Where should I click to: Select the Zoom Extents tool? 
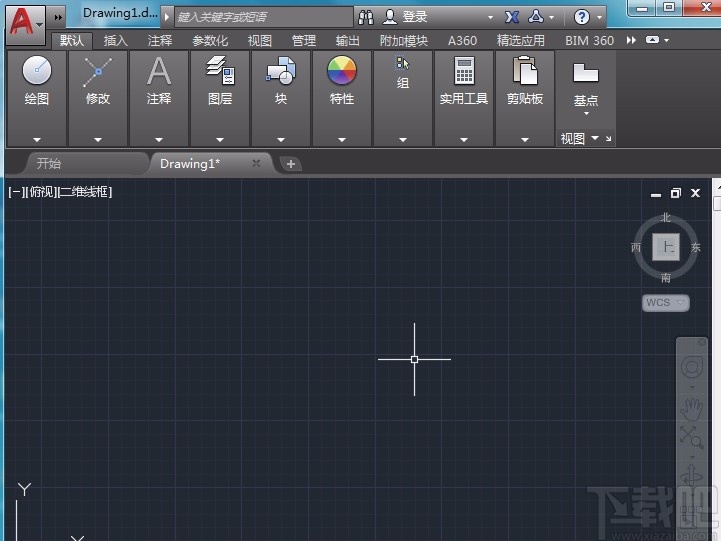(692, 437)
